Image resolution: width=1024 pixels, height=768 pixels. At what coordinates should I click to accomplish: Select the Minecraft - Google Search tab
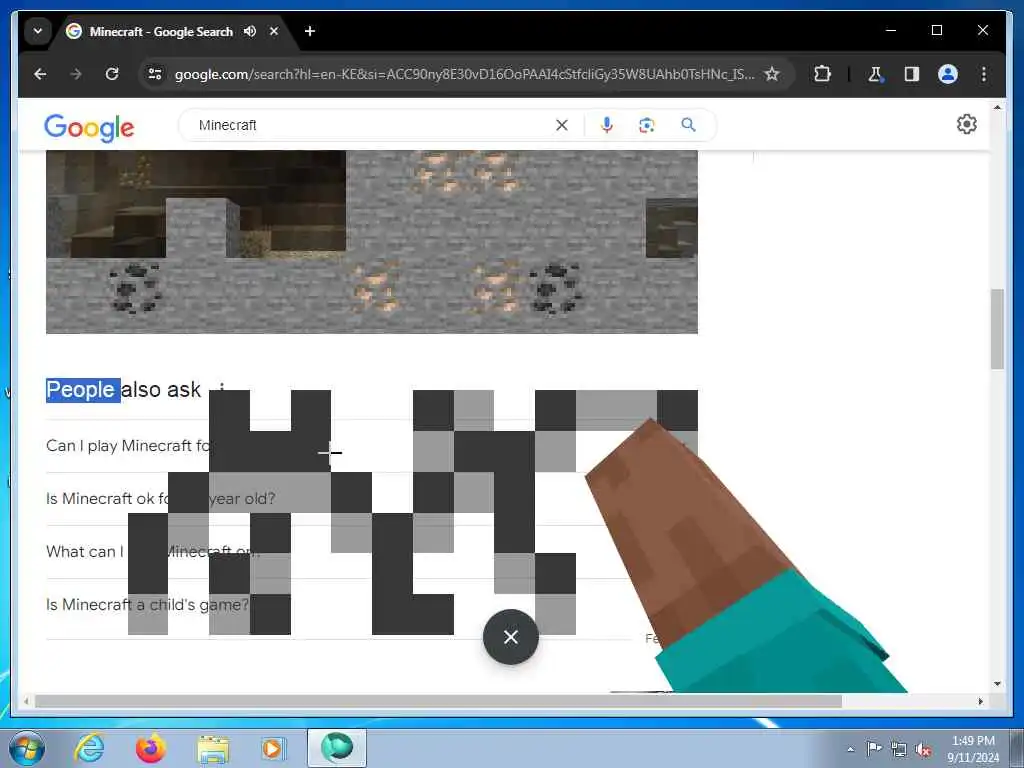click(x=174, y=31)
